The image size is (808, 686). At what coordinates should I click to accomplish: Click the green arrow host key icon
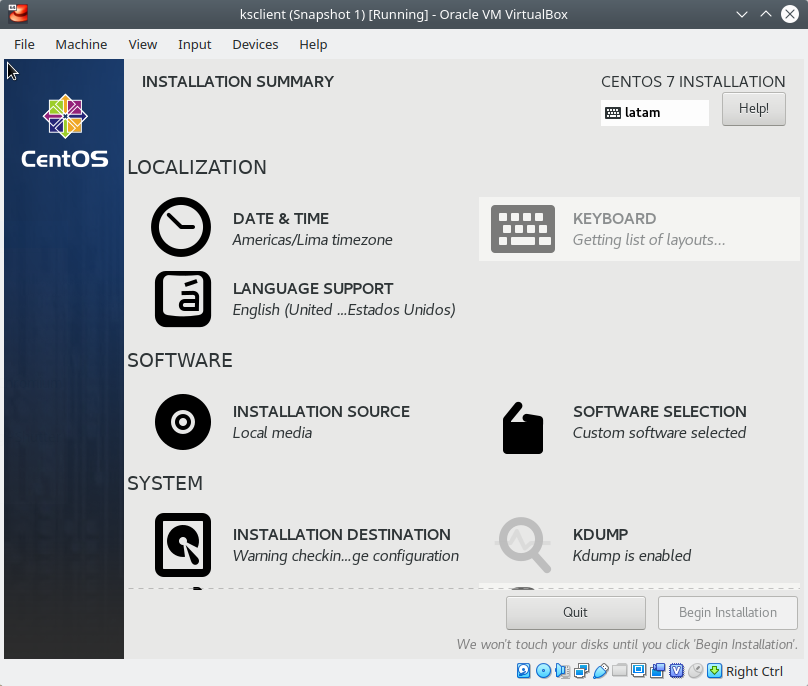(714, 671)
